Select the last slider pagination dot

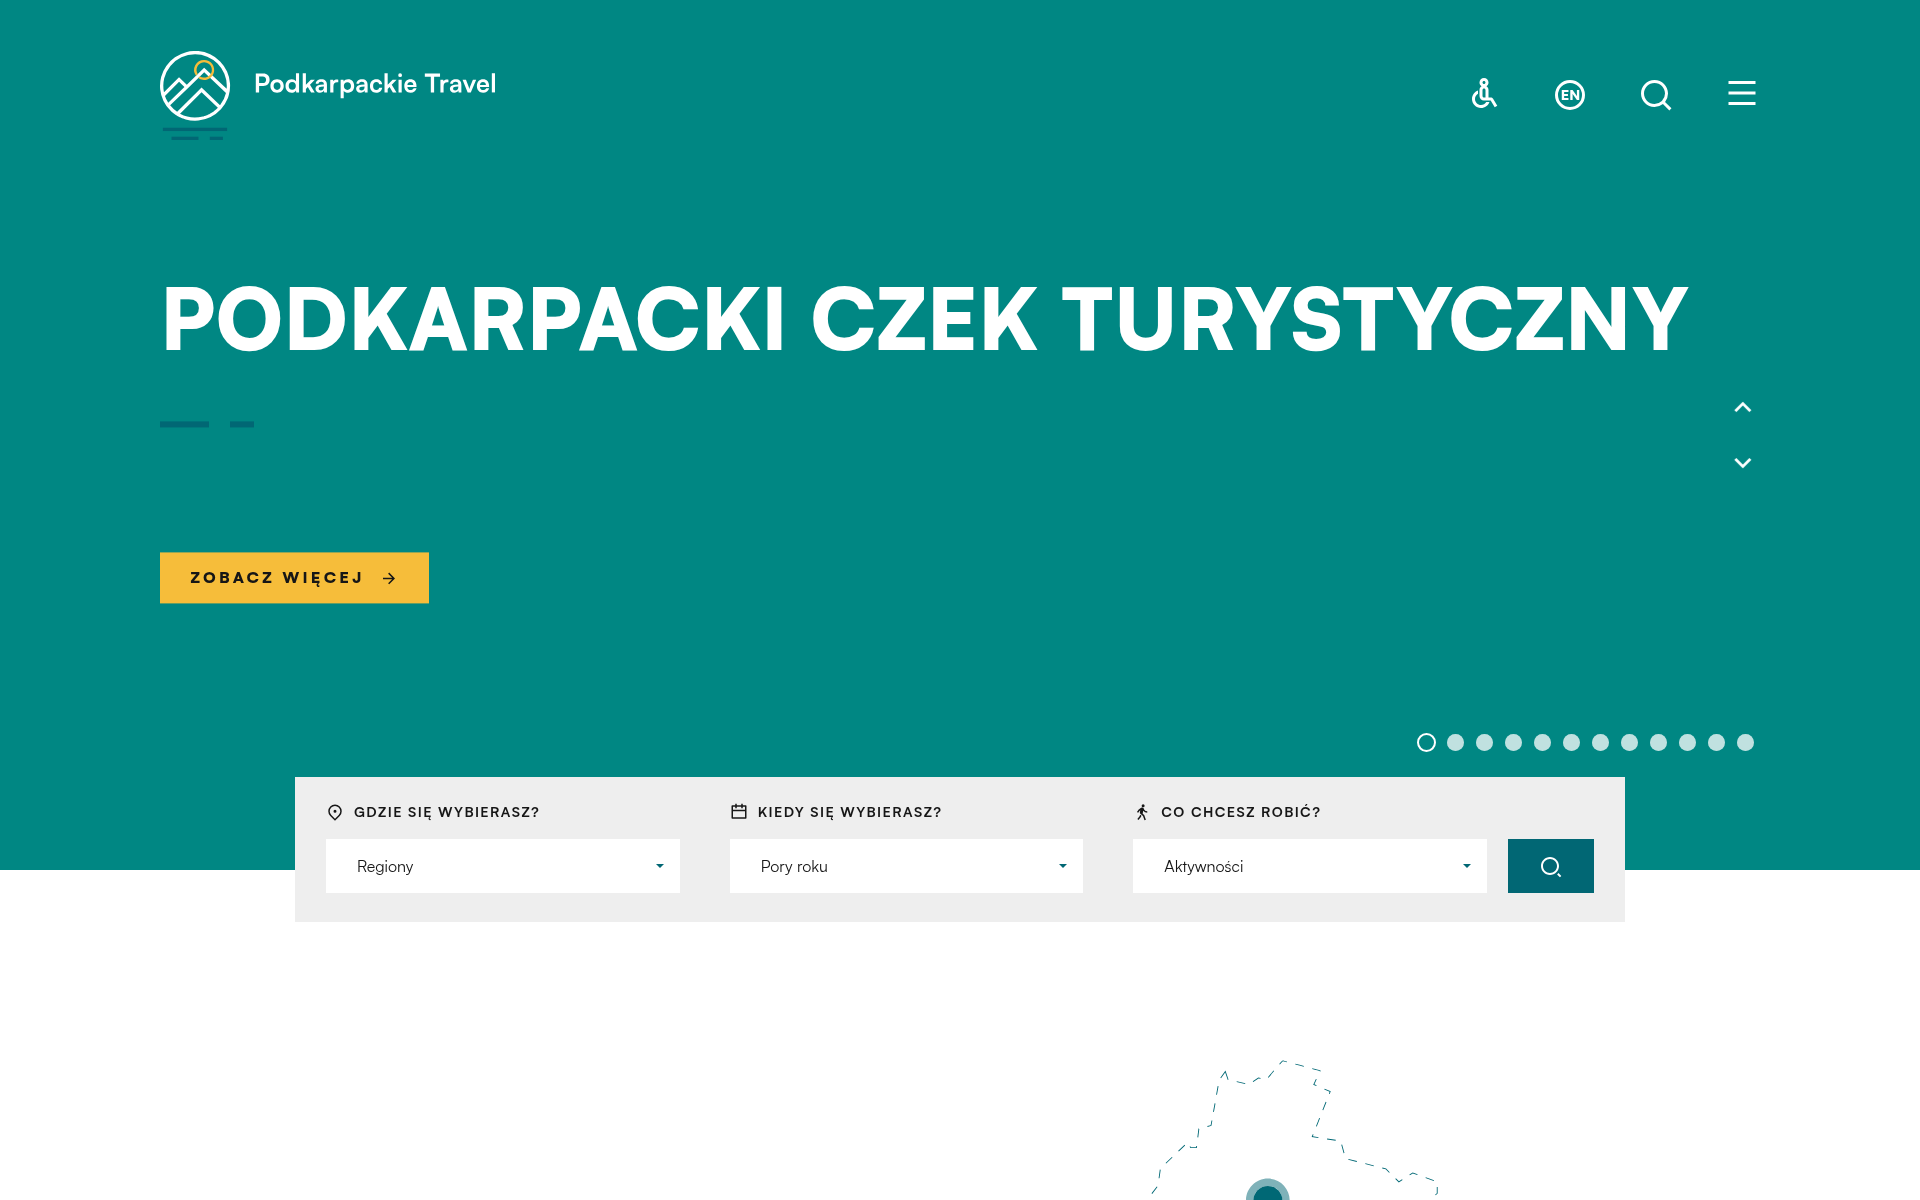(x=1746, y=742)
